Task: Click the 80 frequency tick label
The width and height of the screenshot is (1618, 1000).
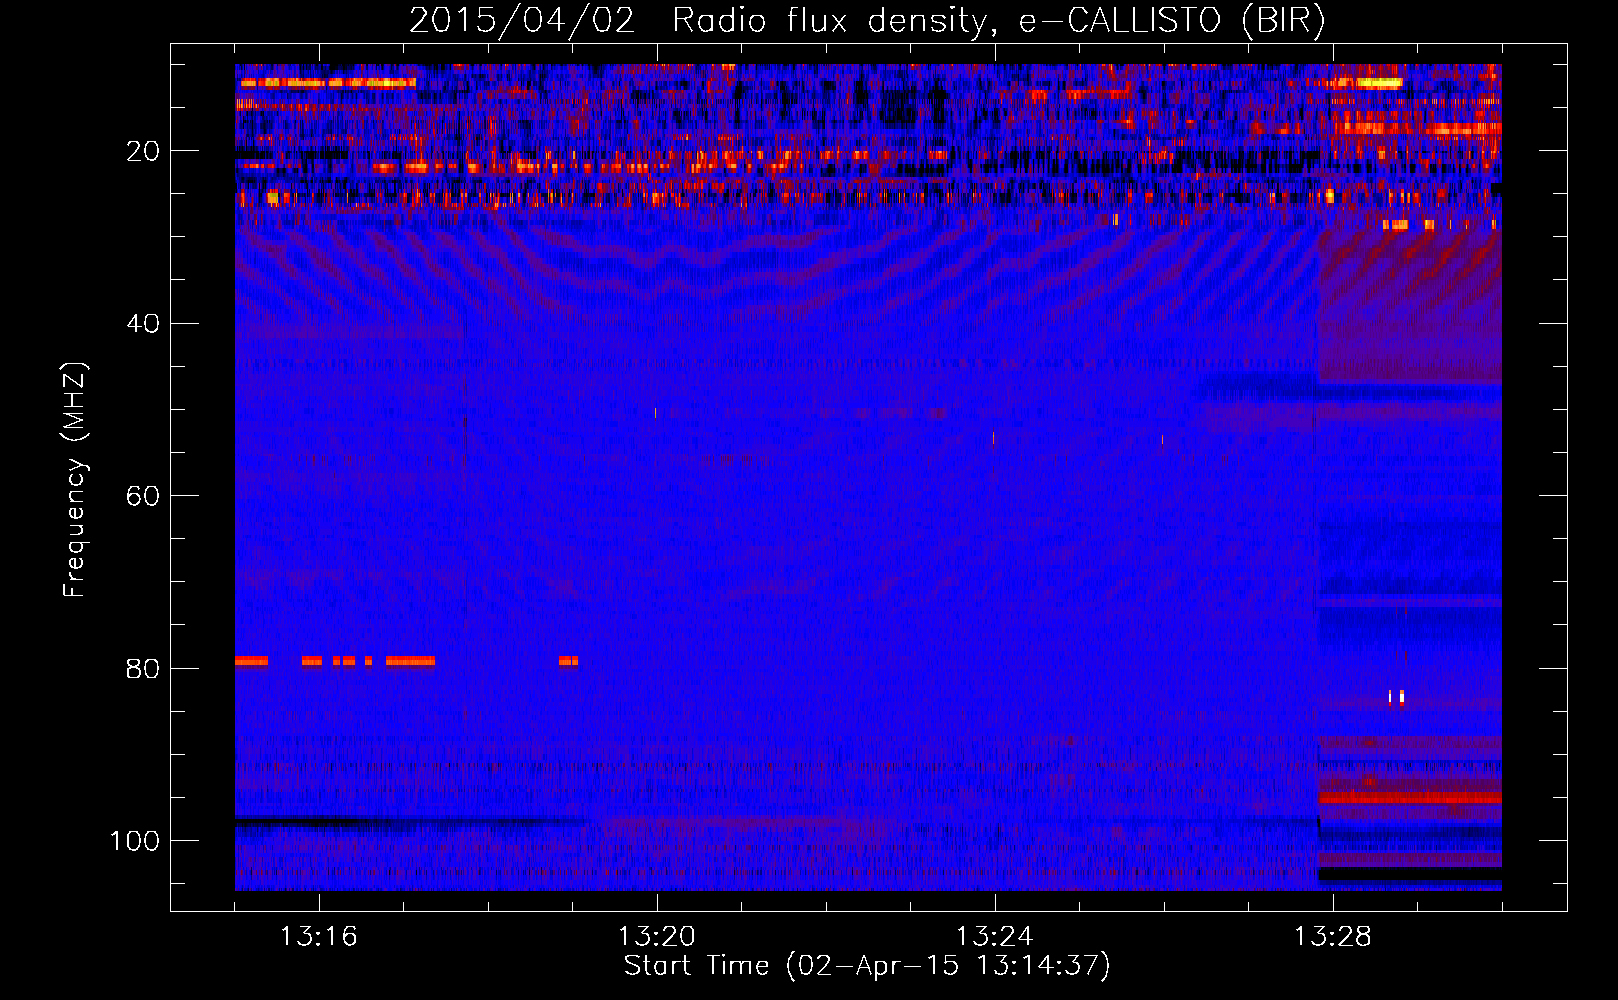Action: (143, 669)
